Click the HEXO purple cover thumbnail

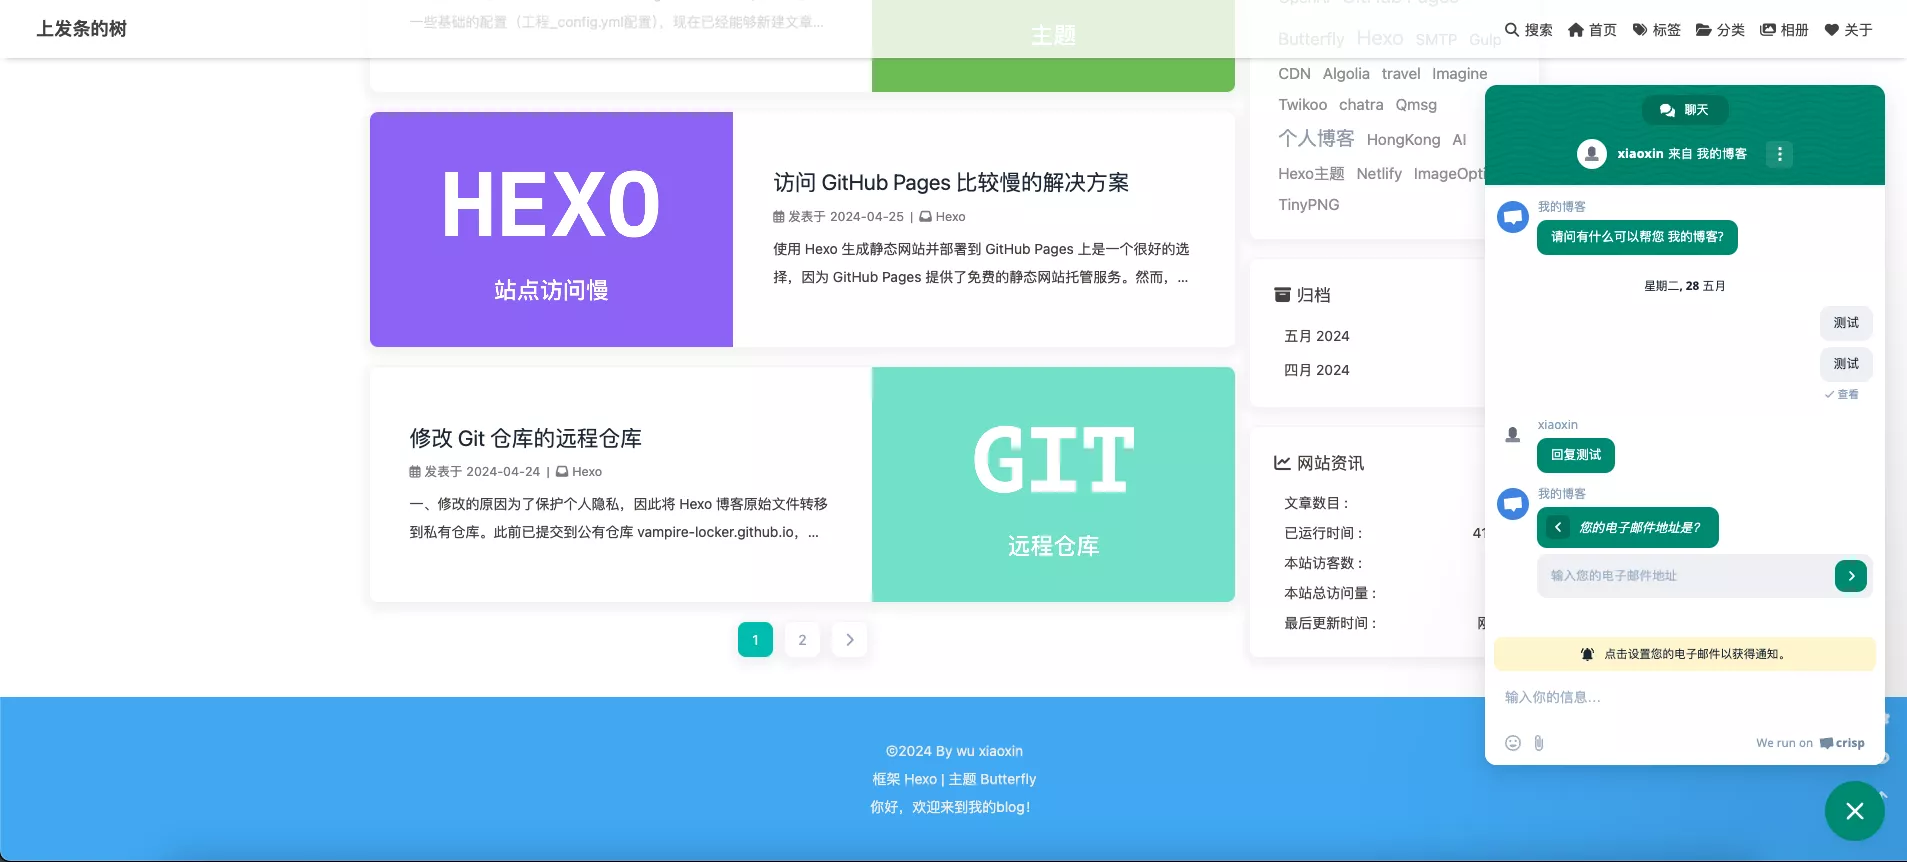click(x=551, y=230)
